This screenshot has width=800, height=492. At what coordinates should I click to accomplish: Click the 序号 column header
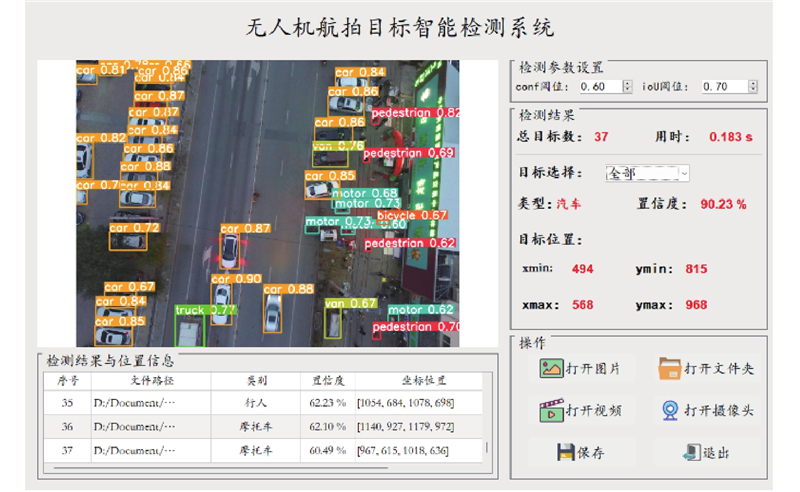point(68,381)
